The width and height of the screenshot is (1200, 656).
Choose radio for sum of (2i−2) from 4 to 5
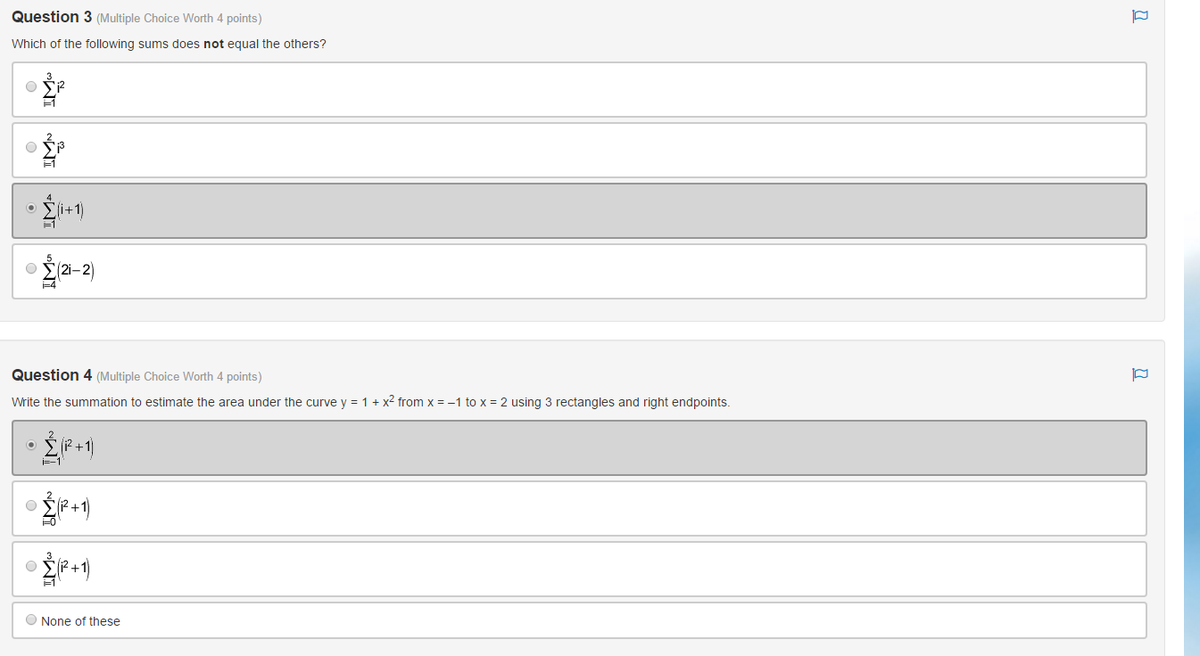32,270
